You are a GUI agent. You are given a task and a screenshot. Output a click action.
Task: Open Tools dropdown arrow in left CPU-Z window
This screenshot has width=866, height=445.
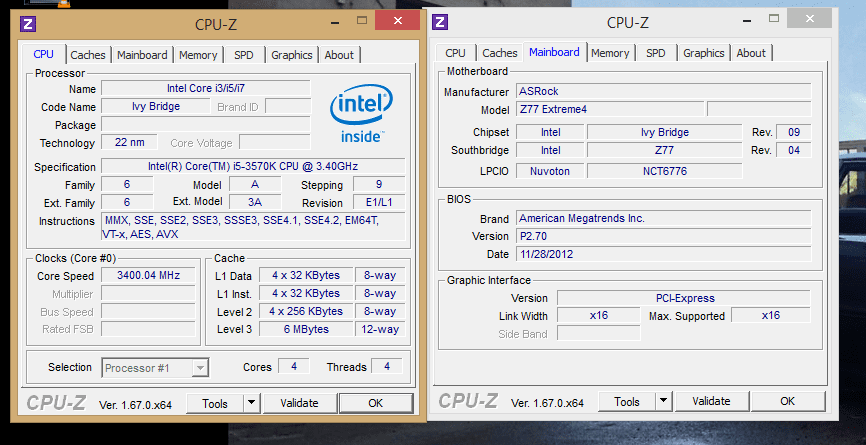click(251, 403)
